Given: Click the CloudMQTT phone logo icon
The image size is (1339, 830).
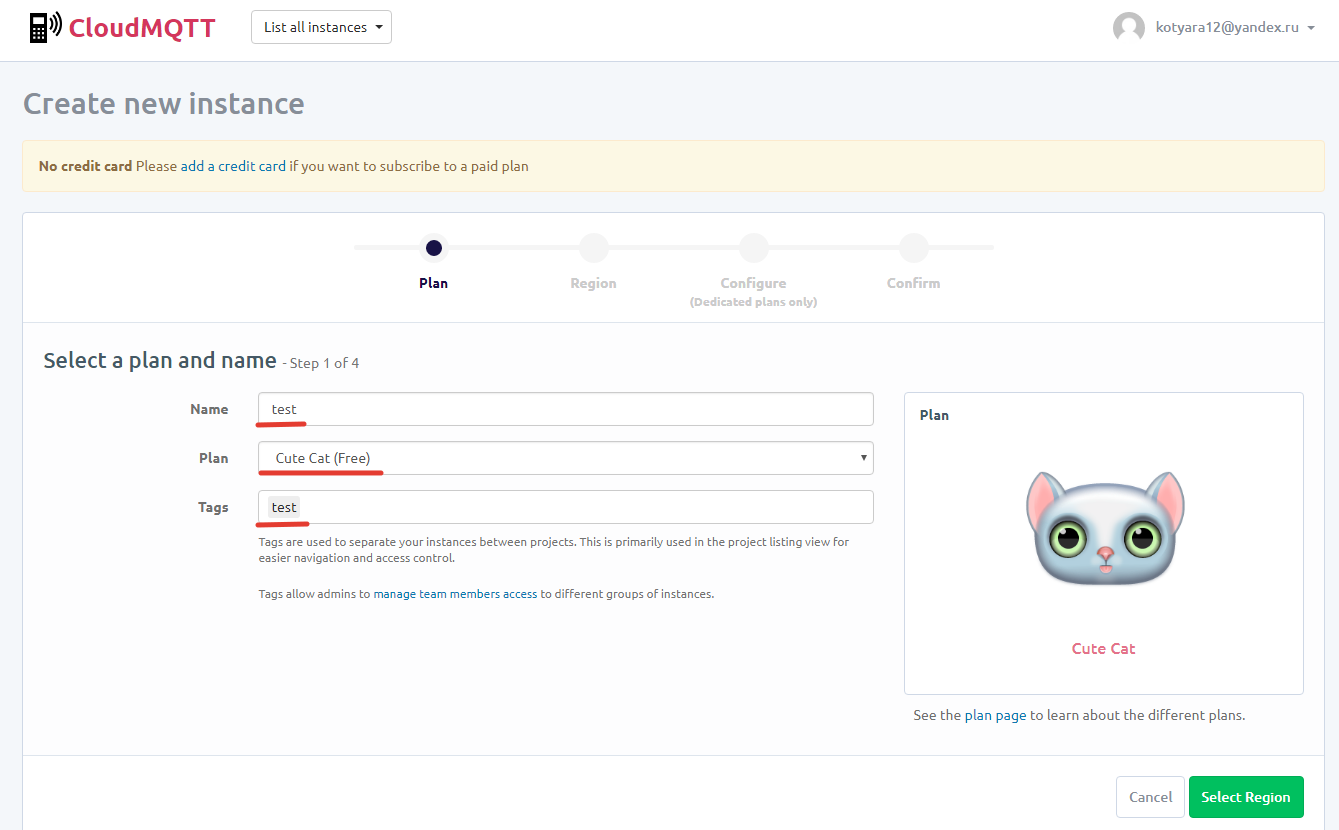Looking at the screenshot, I should point(44,27).
